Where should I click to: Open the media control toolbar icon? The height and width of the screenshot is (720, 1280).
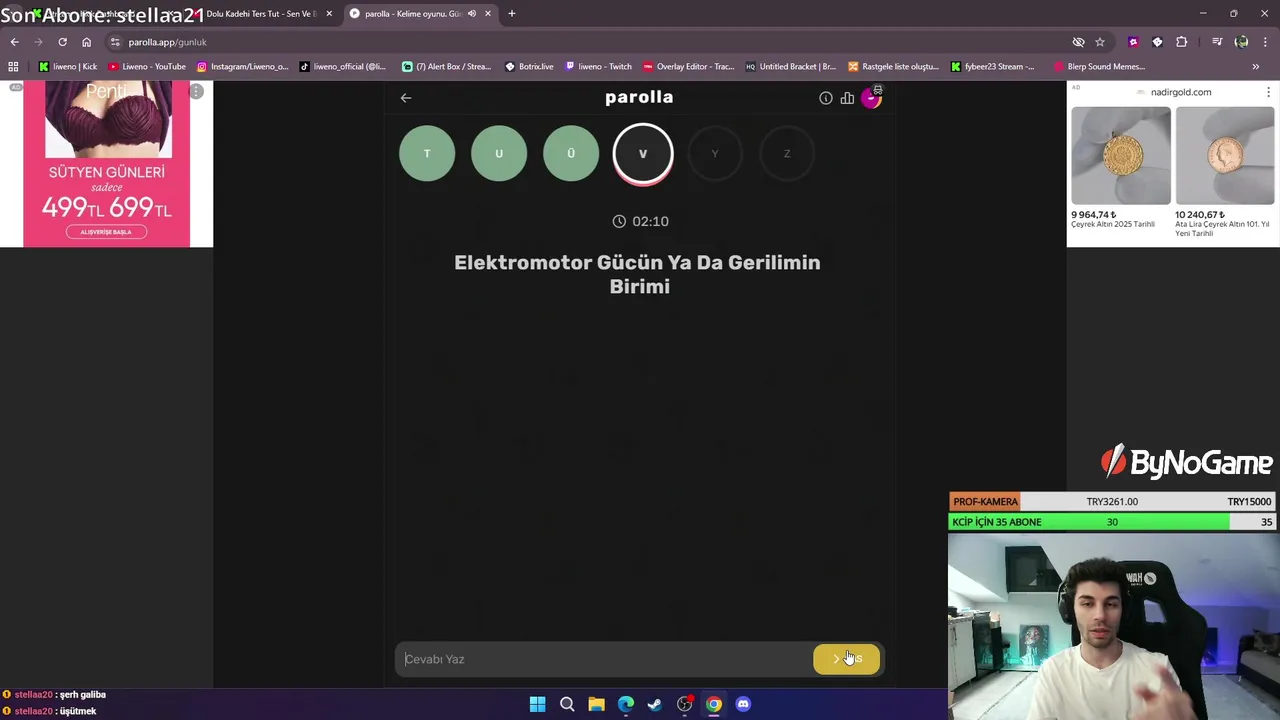[x=1217, y=42]
